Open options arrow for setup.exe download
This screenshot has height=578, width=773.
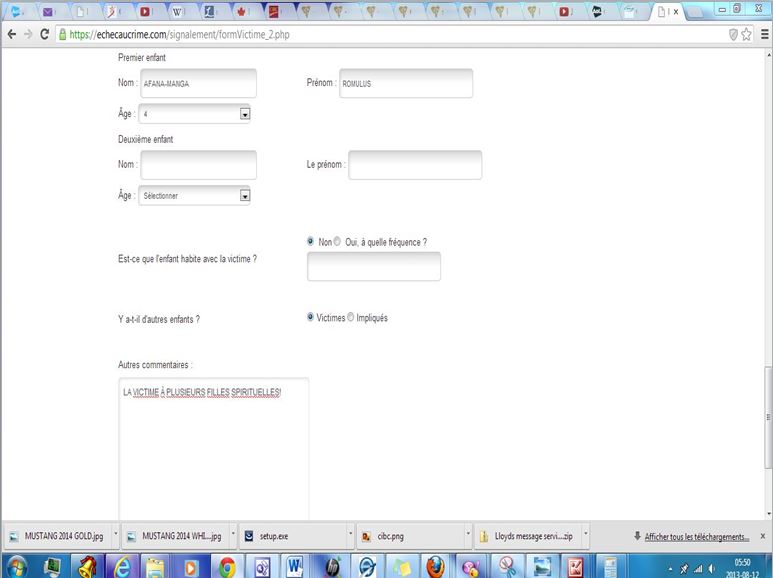tap(352, 535)
